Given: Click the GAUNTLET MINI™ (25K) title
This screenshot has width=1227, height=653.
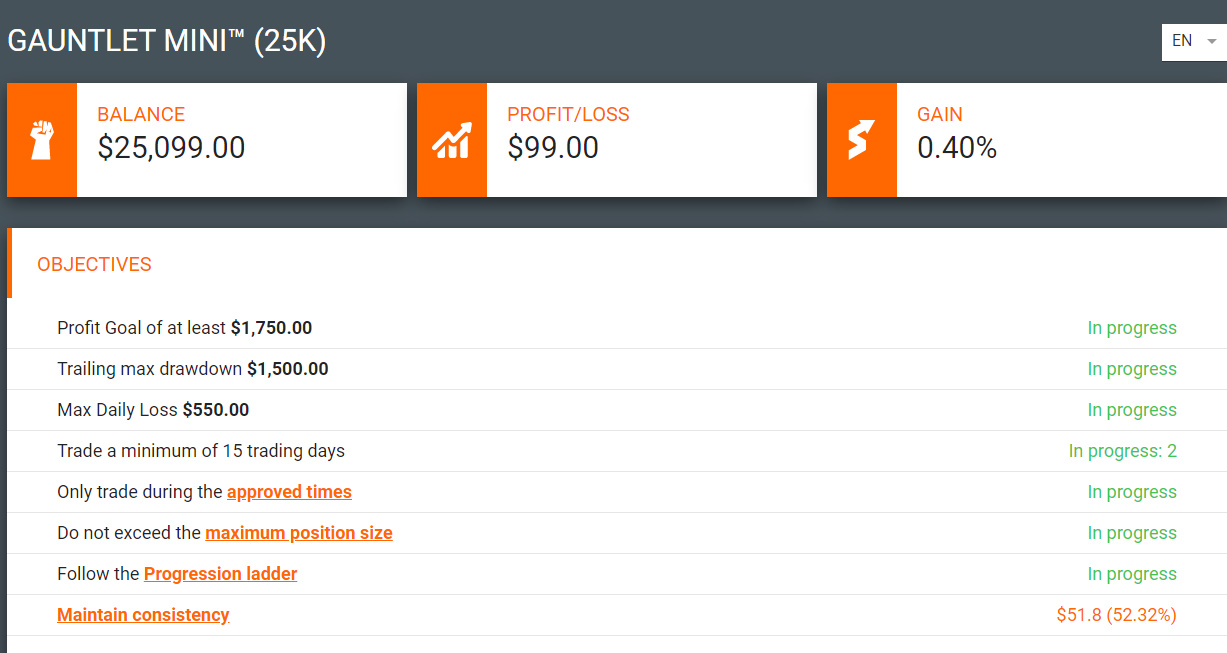Looking at the screenshot, I should [167, 42].
